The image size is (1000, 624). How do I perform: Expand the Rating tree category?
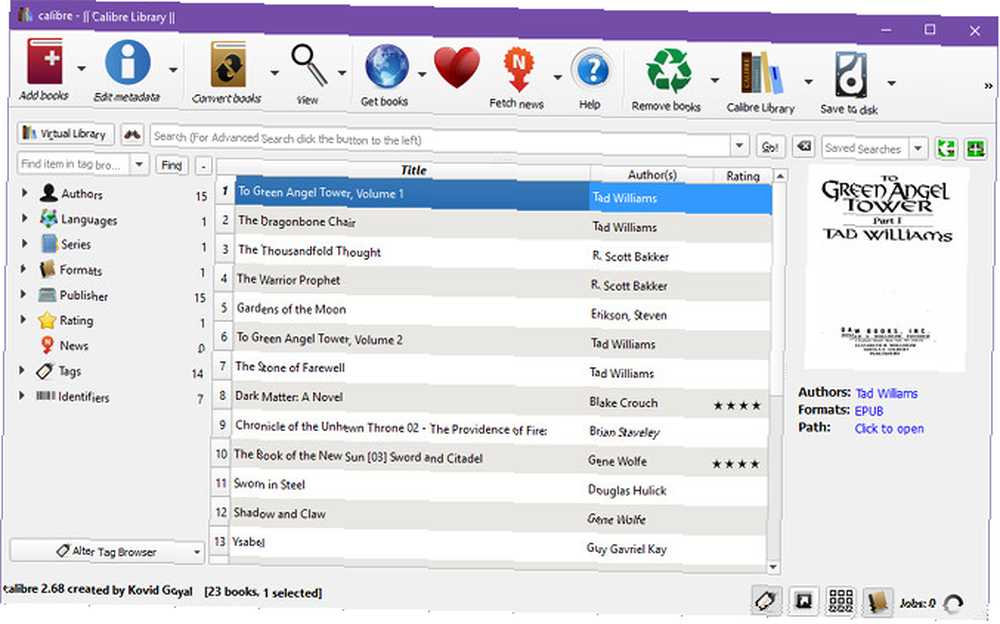[x=23, y=319]
